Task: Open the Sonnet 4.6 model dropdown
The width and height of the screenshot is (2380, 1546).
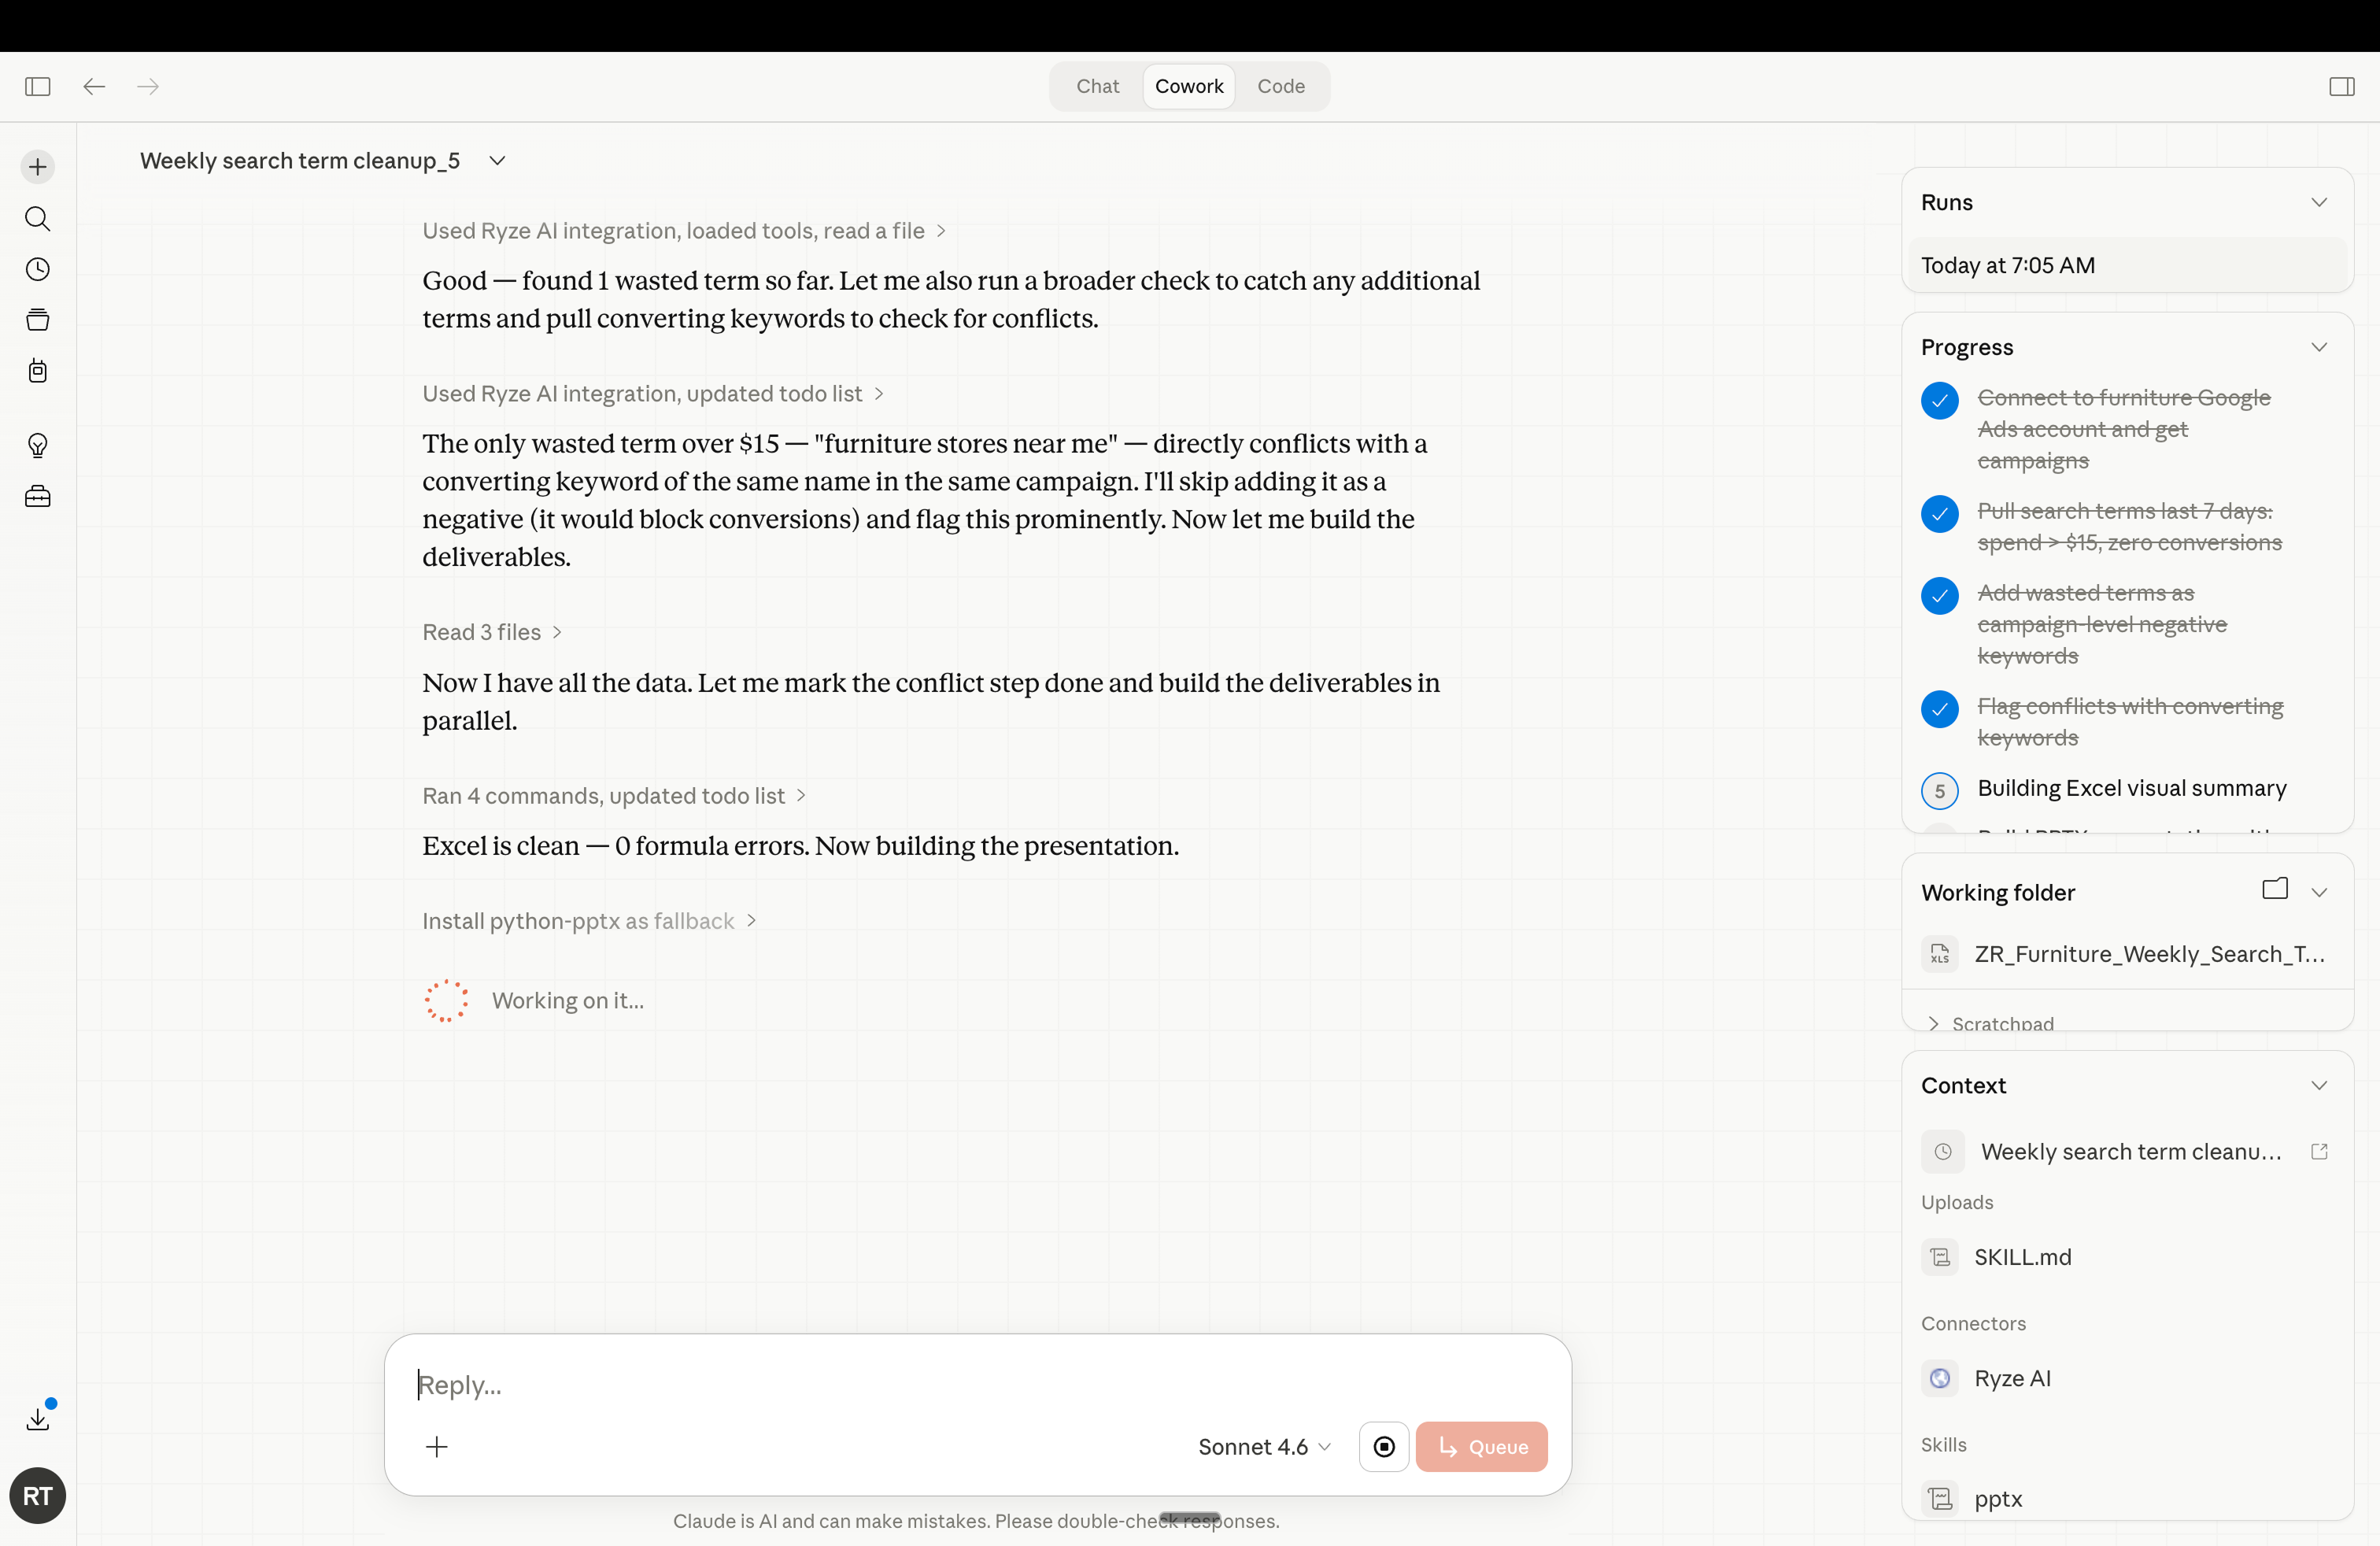Action: [x=1263, y=1446]
